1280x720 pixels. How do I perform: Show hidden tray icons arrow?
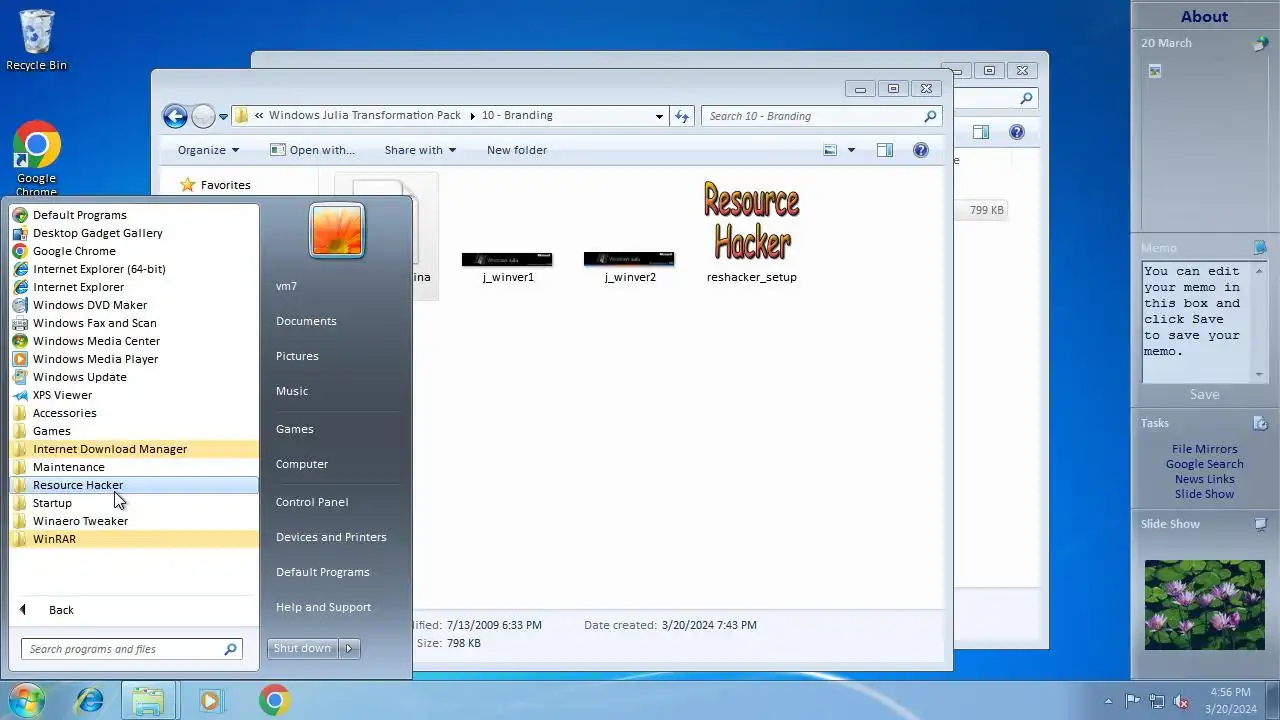(x=1108, y=701)
